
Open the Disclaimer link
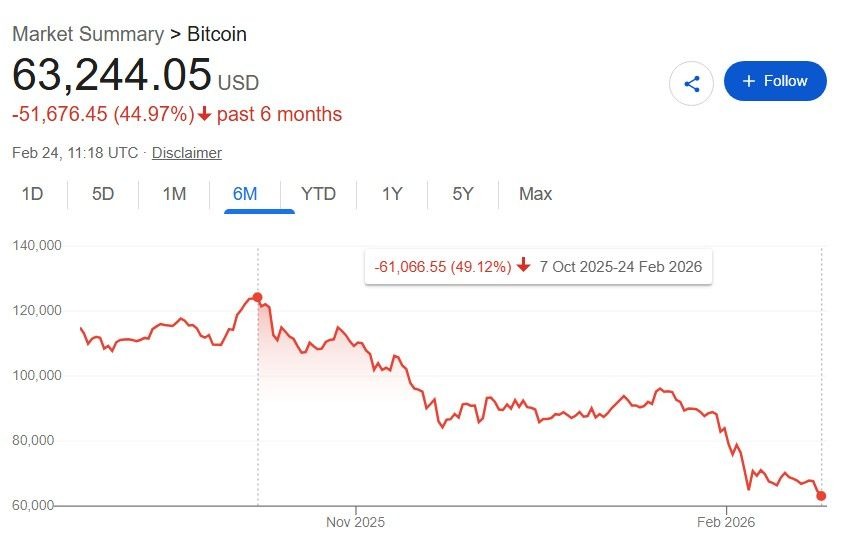coord(187,153)
